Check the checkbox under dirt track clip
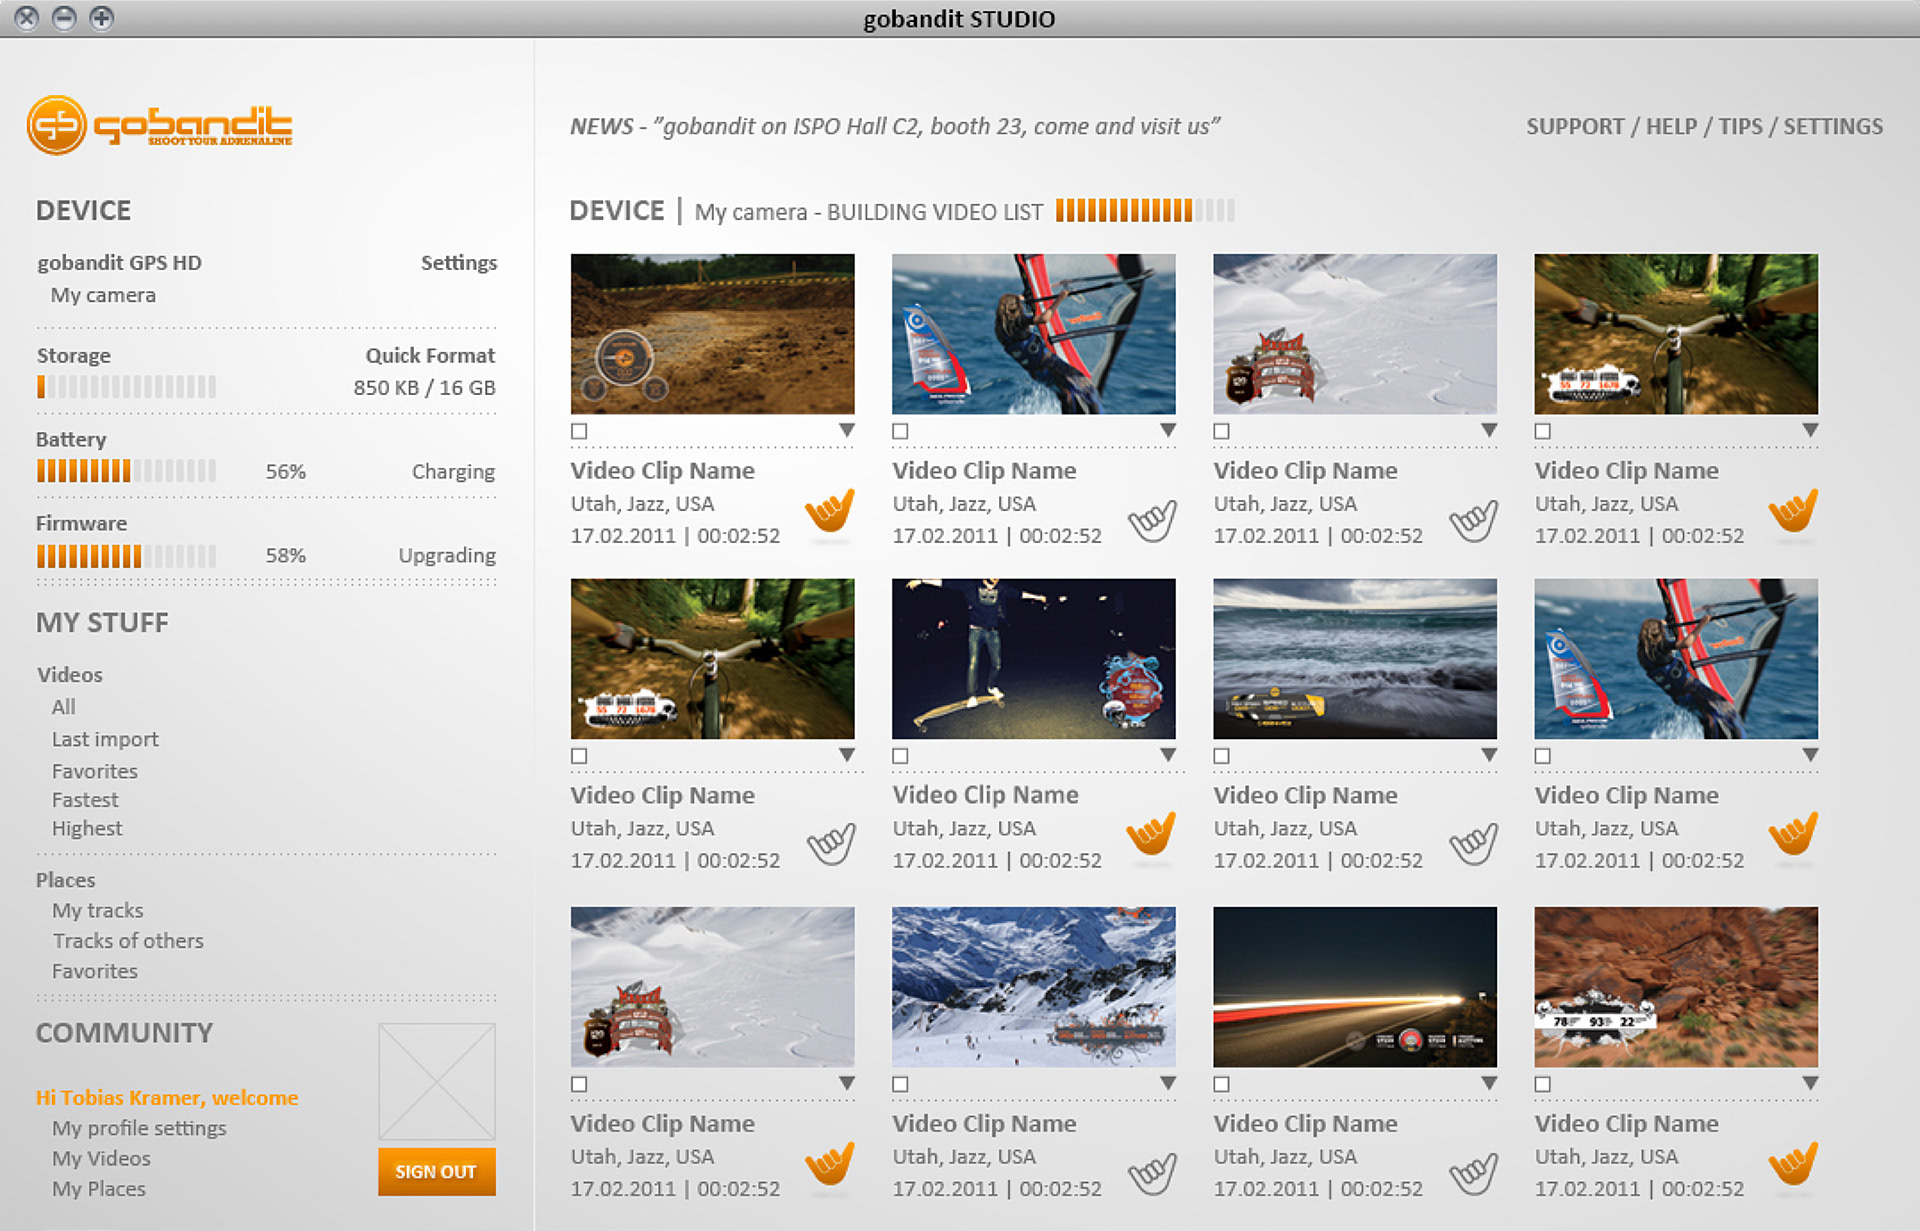The width and height of the screenshot is (1920, 1231). click(x=579, y=431)
